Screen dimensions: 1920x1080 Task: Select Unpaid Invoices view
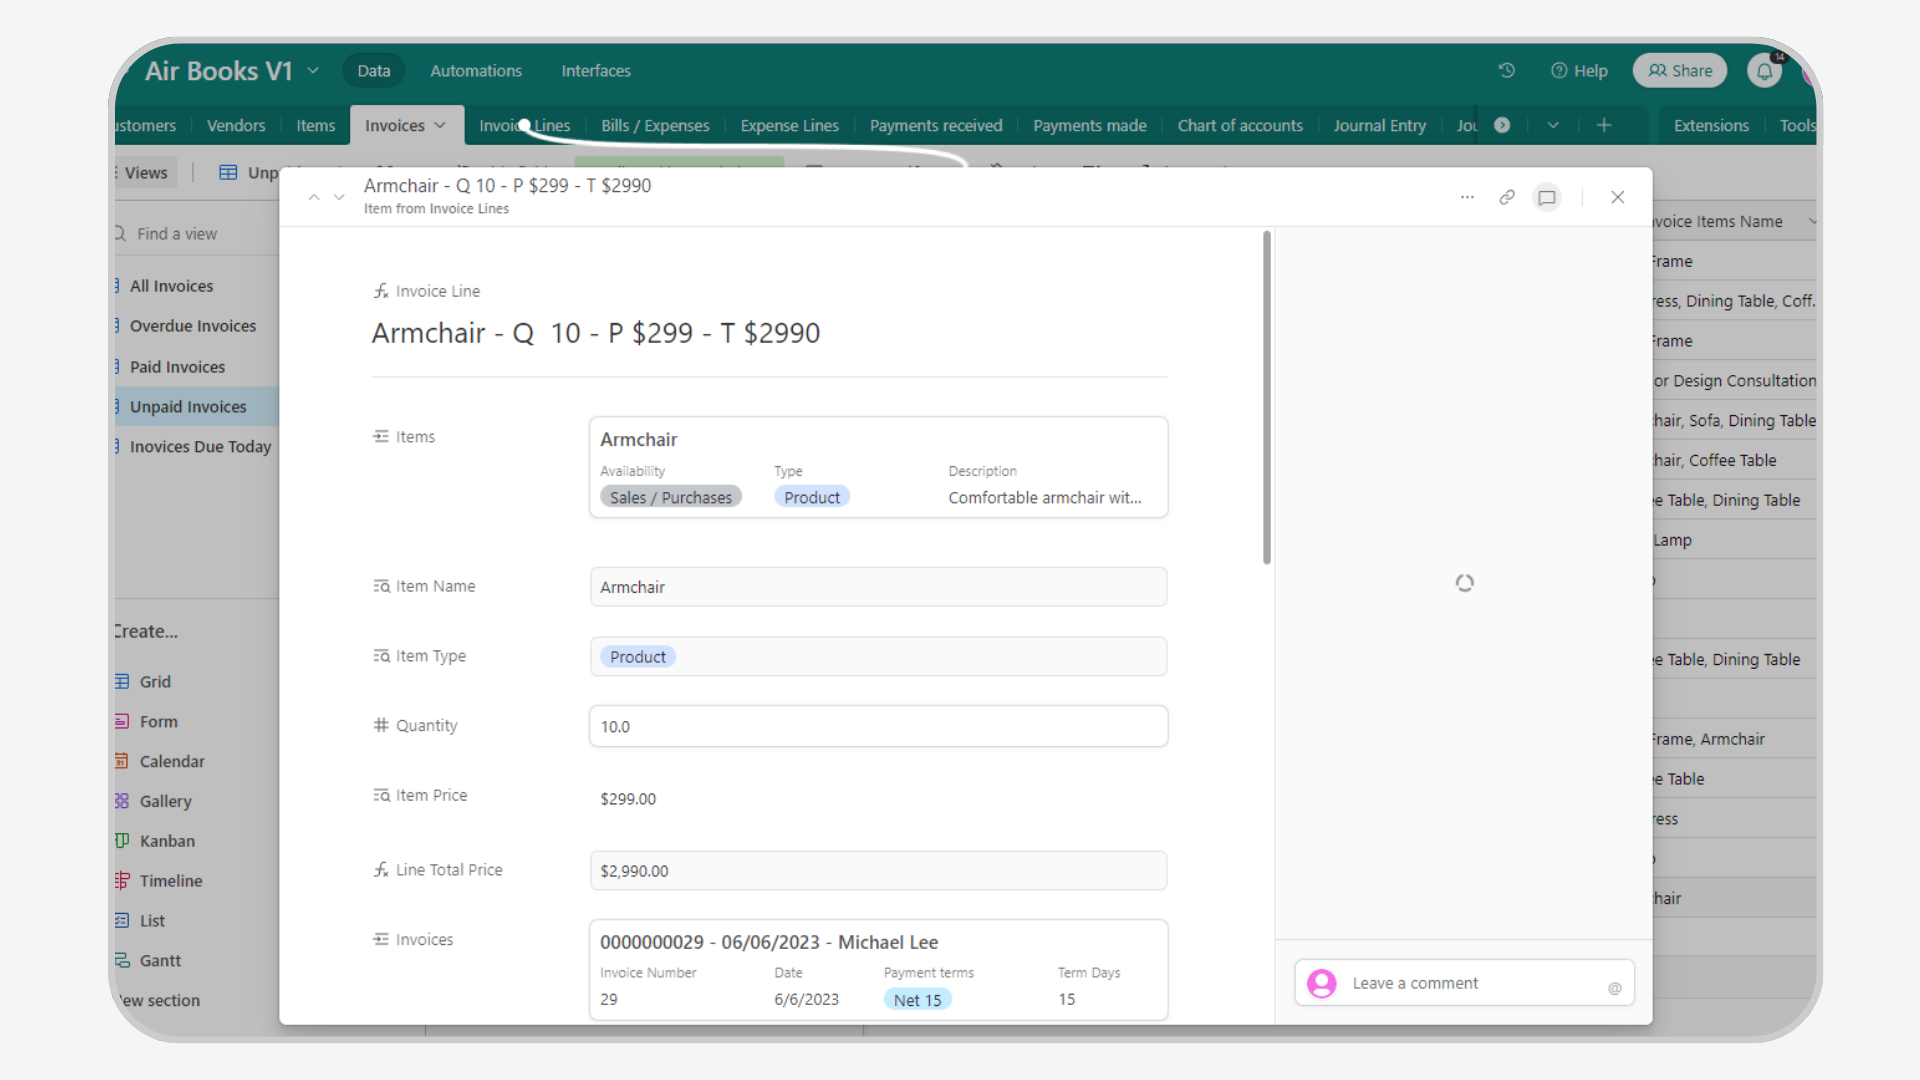[x=188, y=407]
